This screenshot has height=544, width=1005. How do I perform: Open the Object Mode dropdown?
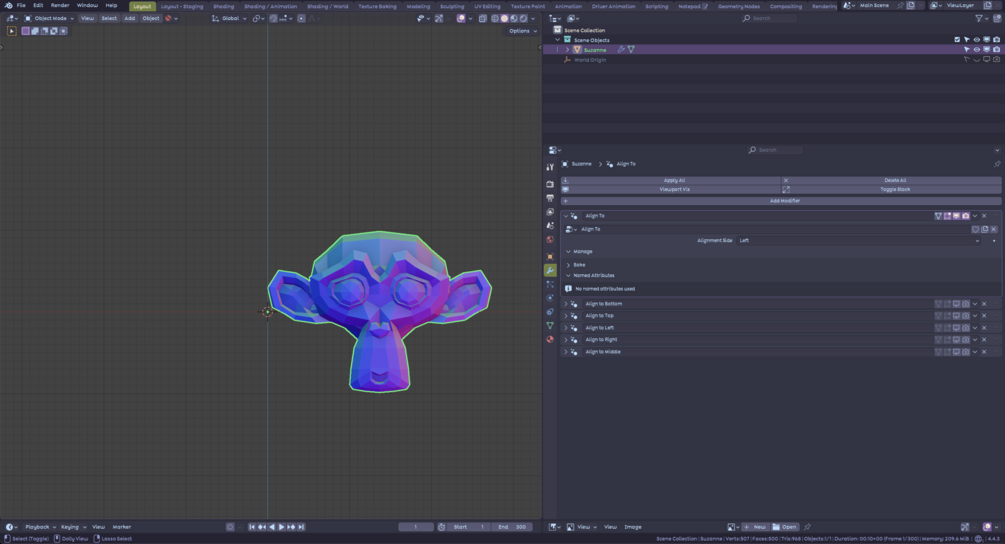[49, 19]
